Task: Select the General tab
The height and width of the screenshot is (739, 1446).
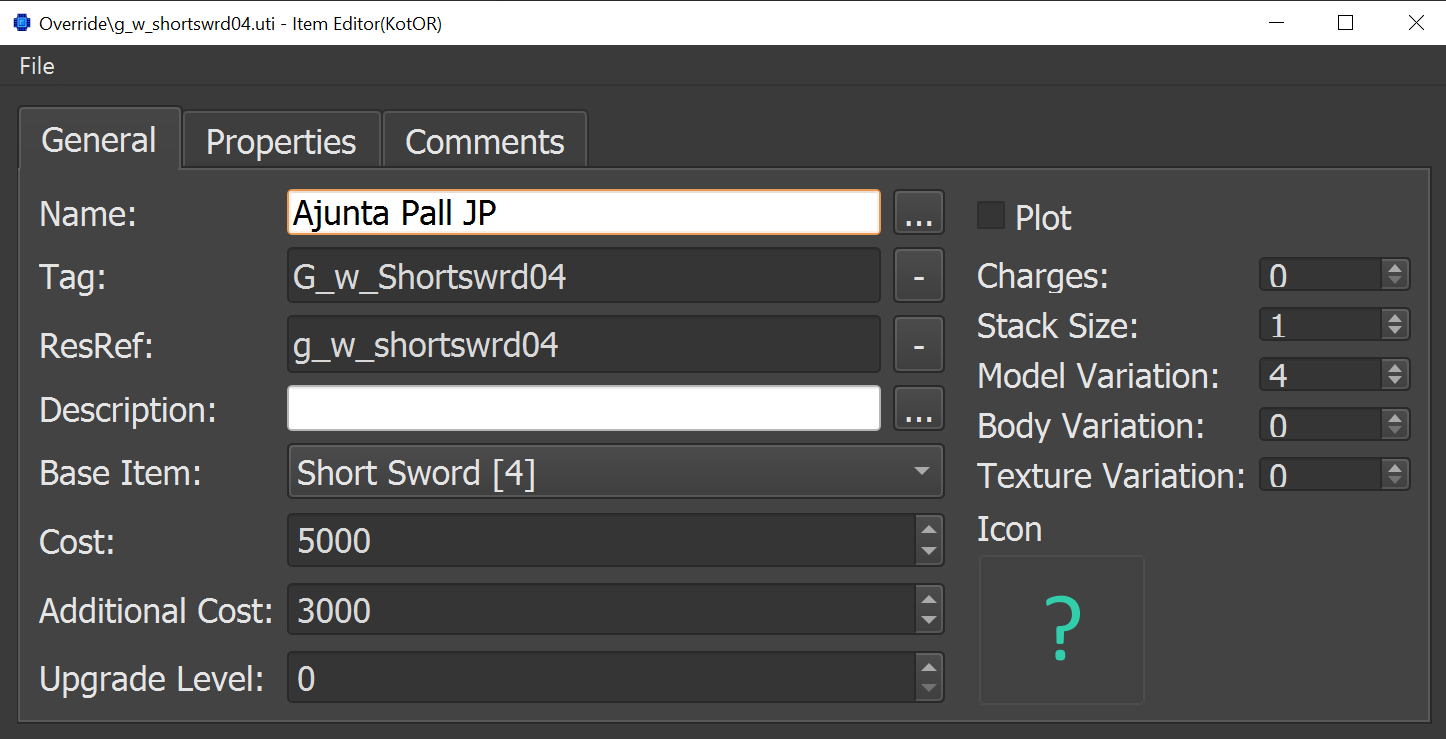Action: pyautogui.click(x=99, y=140)
